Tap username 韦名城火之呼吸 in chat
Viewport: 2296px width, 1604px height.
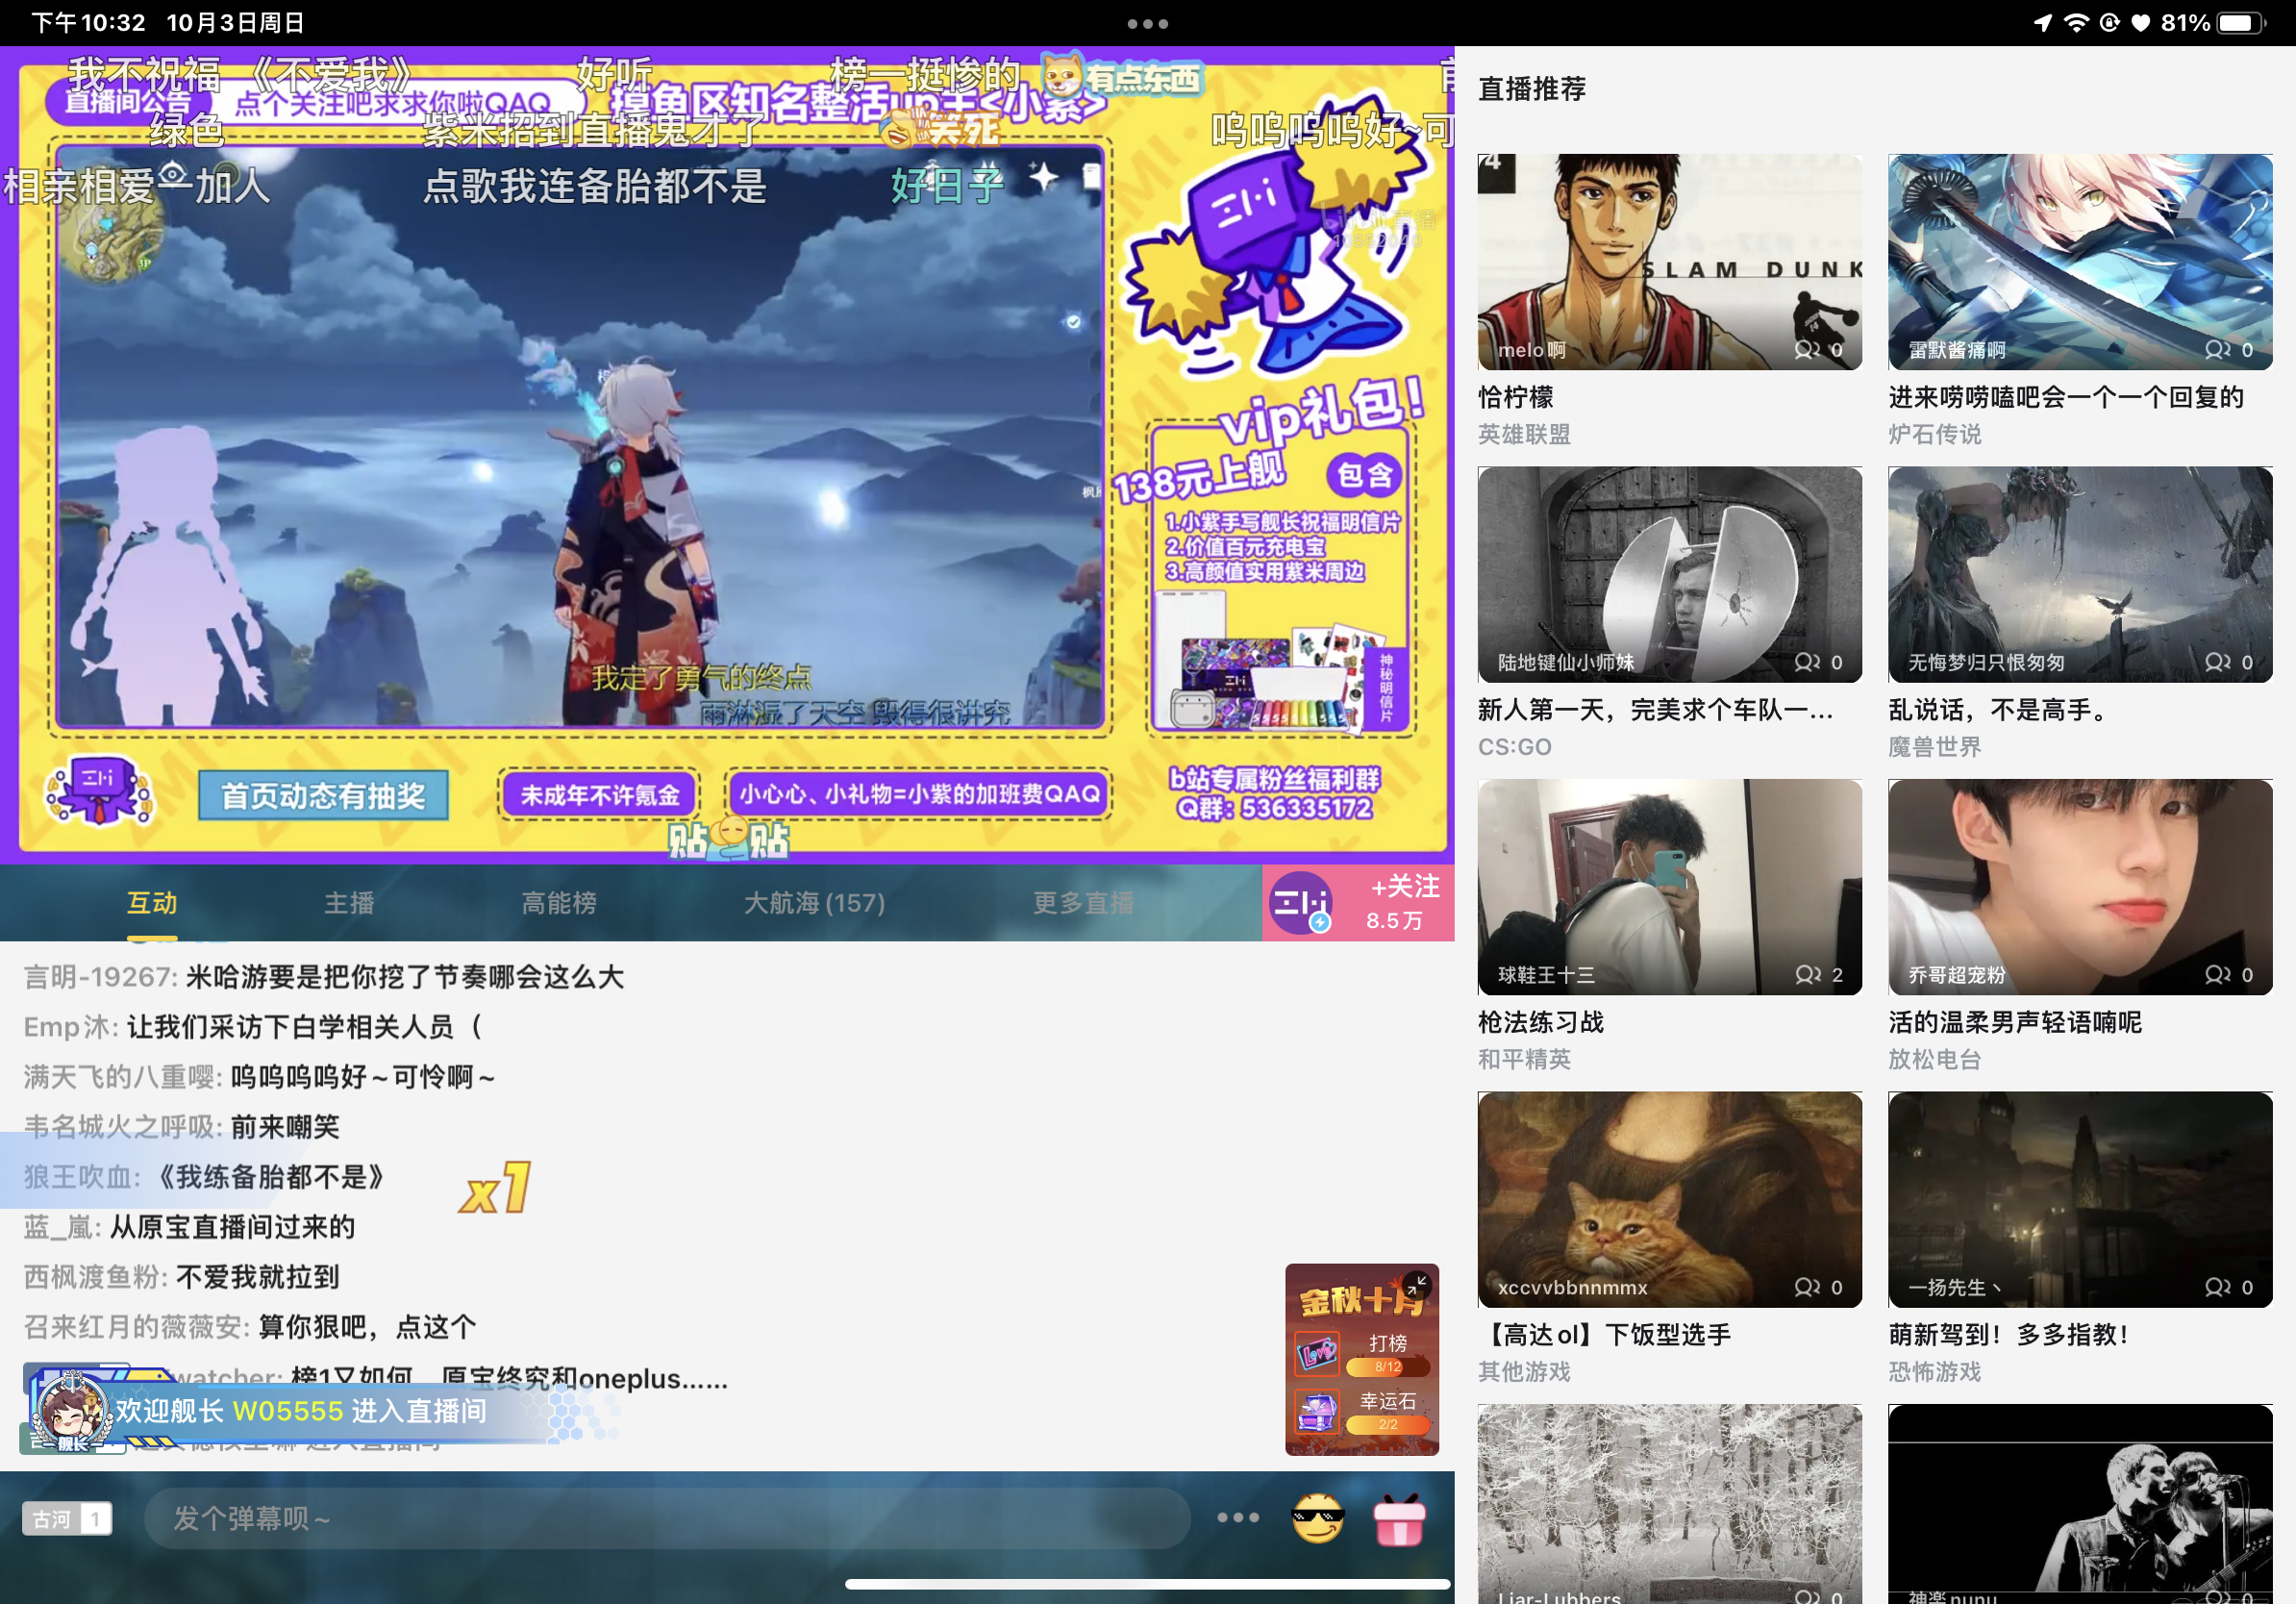pos(124,1127)
